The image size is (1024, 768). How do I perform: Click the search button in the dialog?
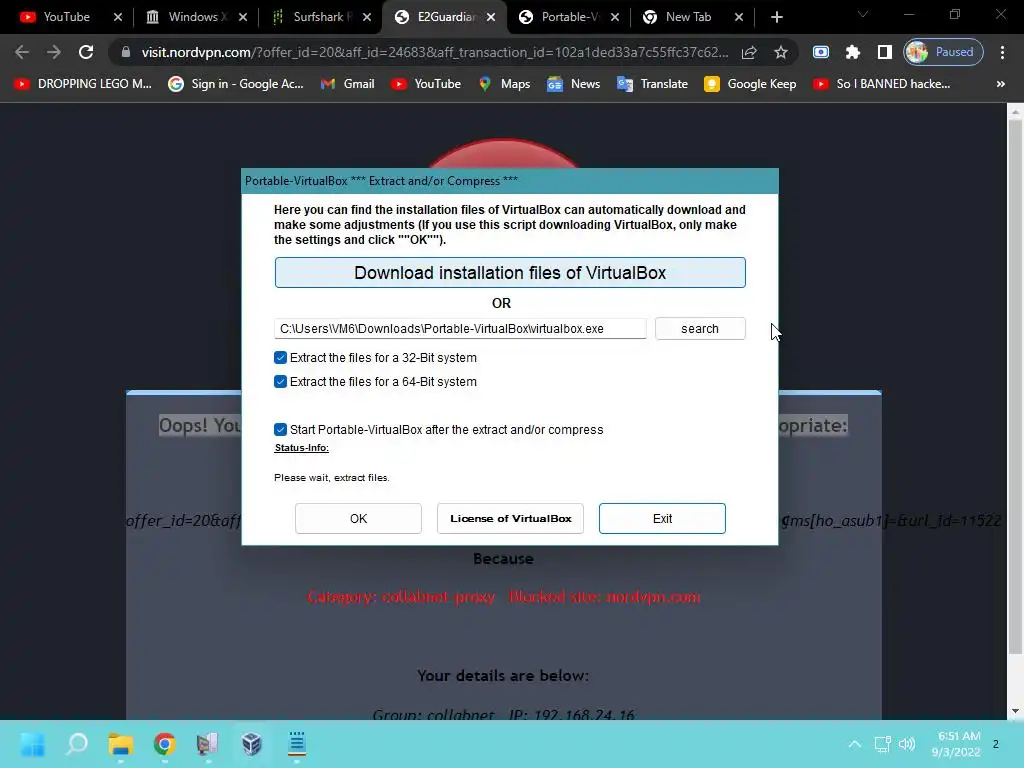[x=699, y=328]
